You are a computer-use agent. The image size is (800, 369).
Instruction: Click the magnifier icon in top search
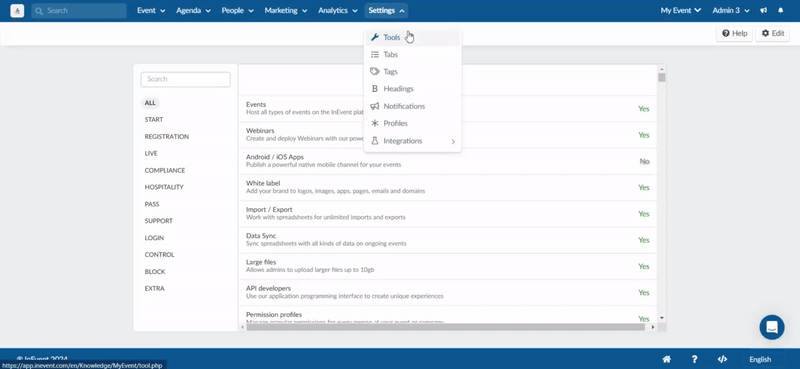click(39, 11)
